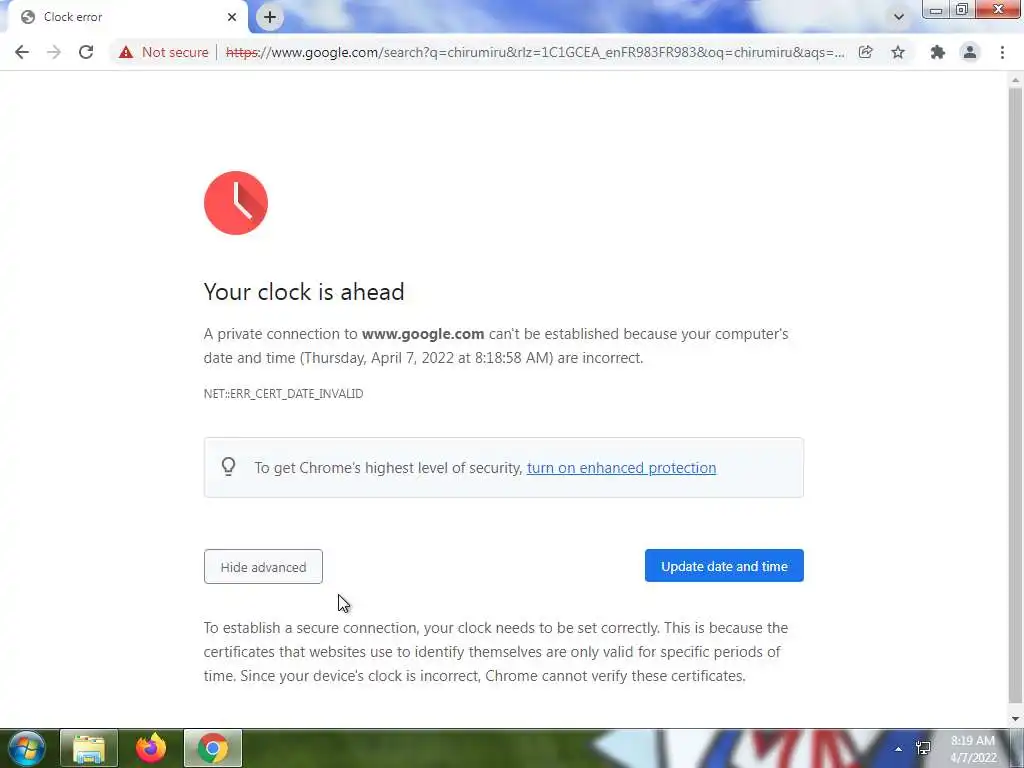This screenshot has width=1024, height=768.
Task: Expand the tab search chevron
Action: (899, 17)
